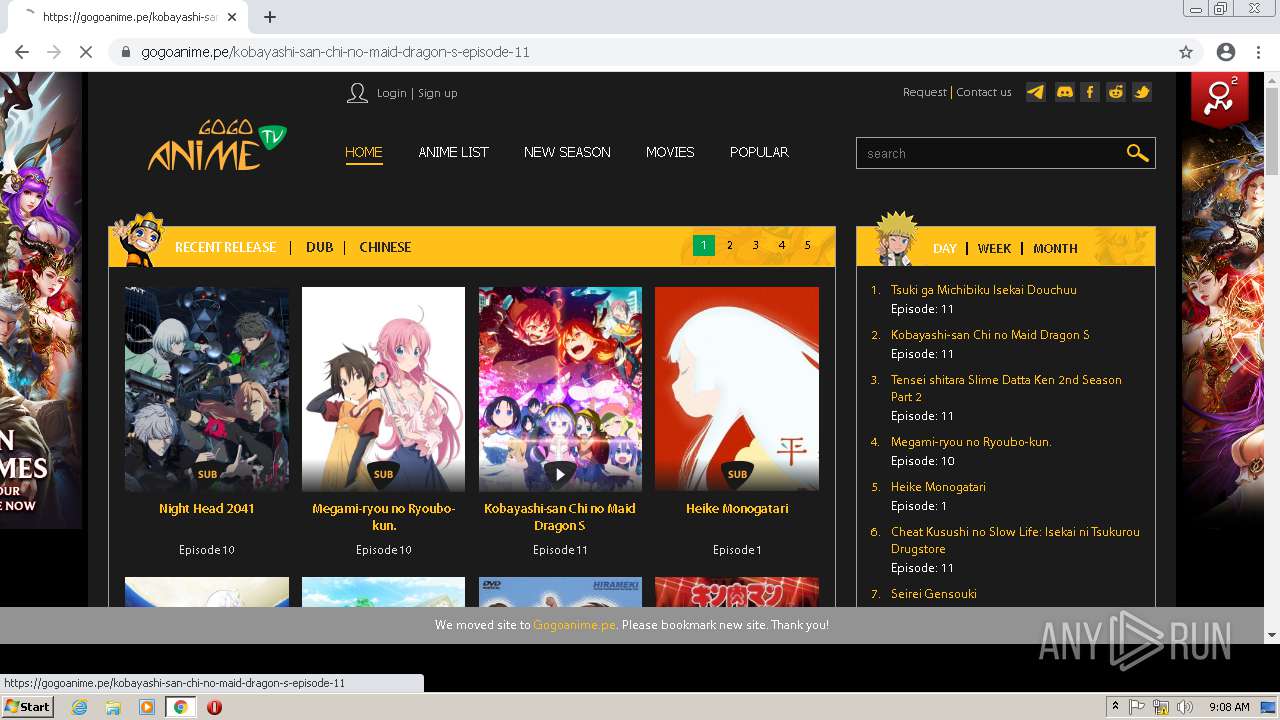Open the ANIME LIST menu
Viewport: 1280px width, 720px height.
[453, 152]
